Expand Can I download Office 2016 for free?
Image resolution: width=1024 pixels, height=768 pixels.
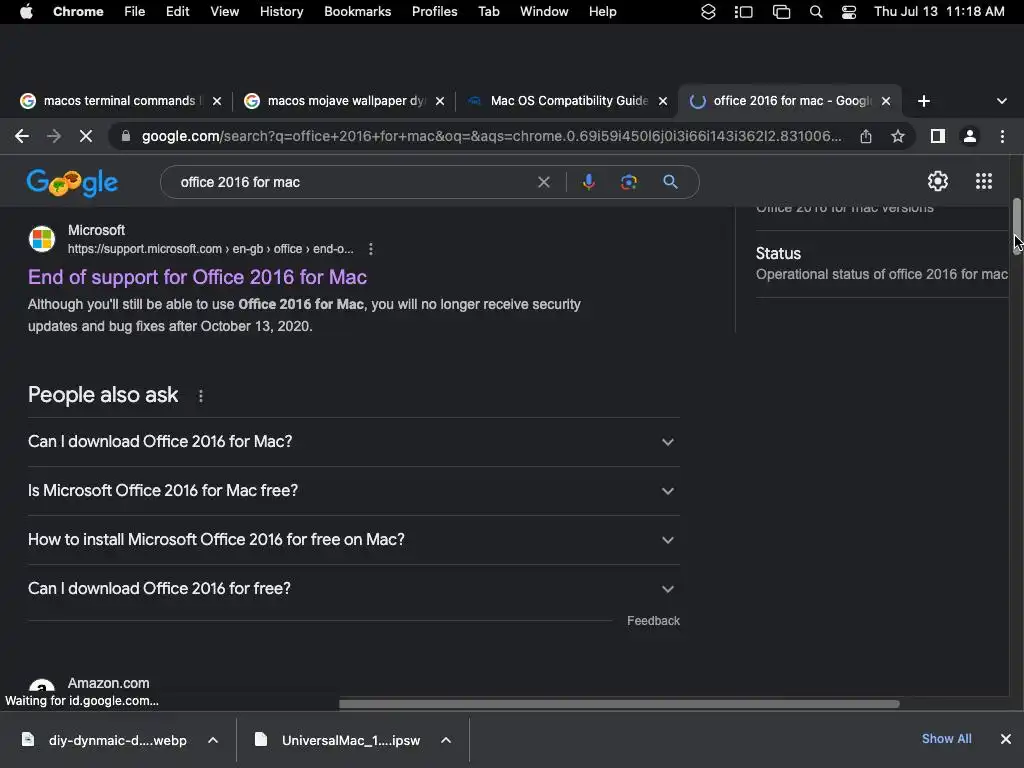pyautogui.click(x=353, y=588)
